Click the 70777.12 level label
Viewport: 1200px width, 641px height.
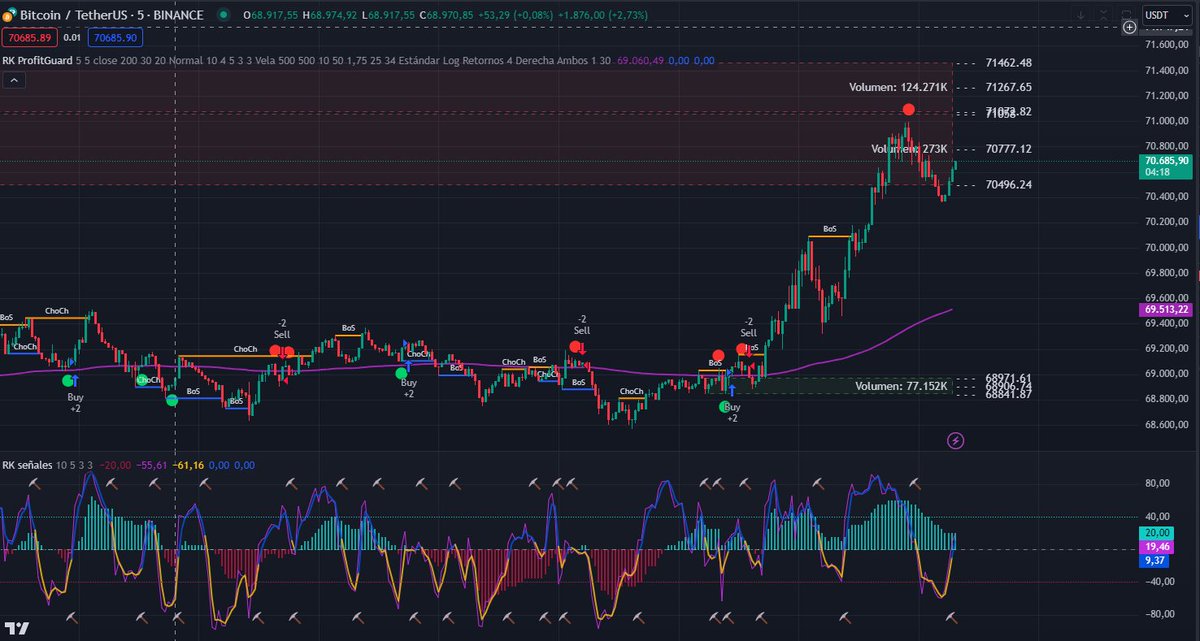coord(1007,148)
